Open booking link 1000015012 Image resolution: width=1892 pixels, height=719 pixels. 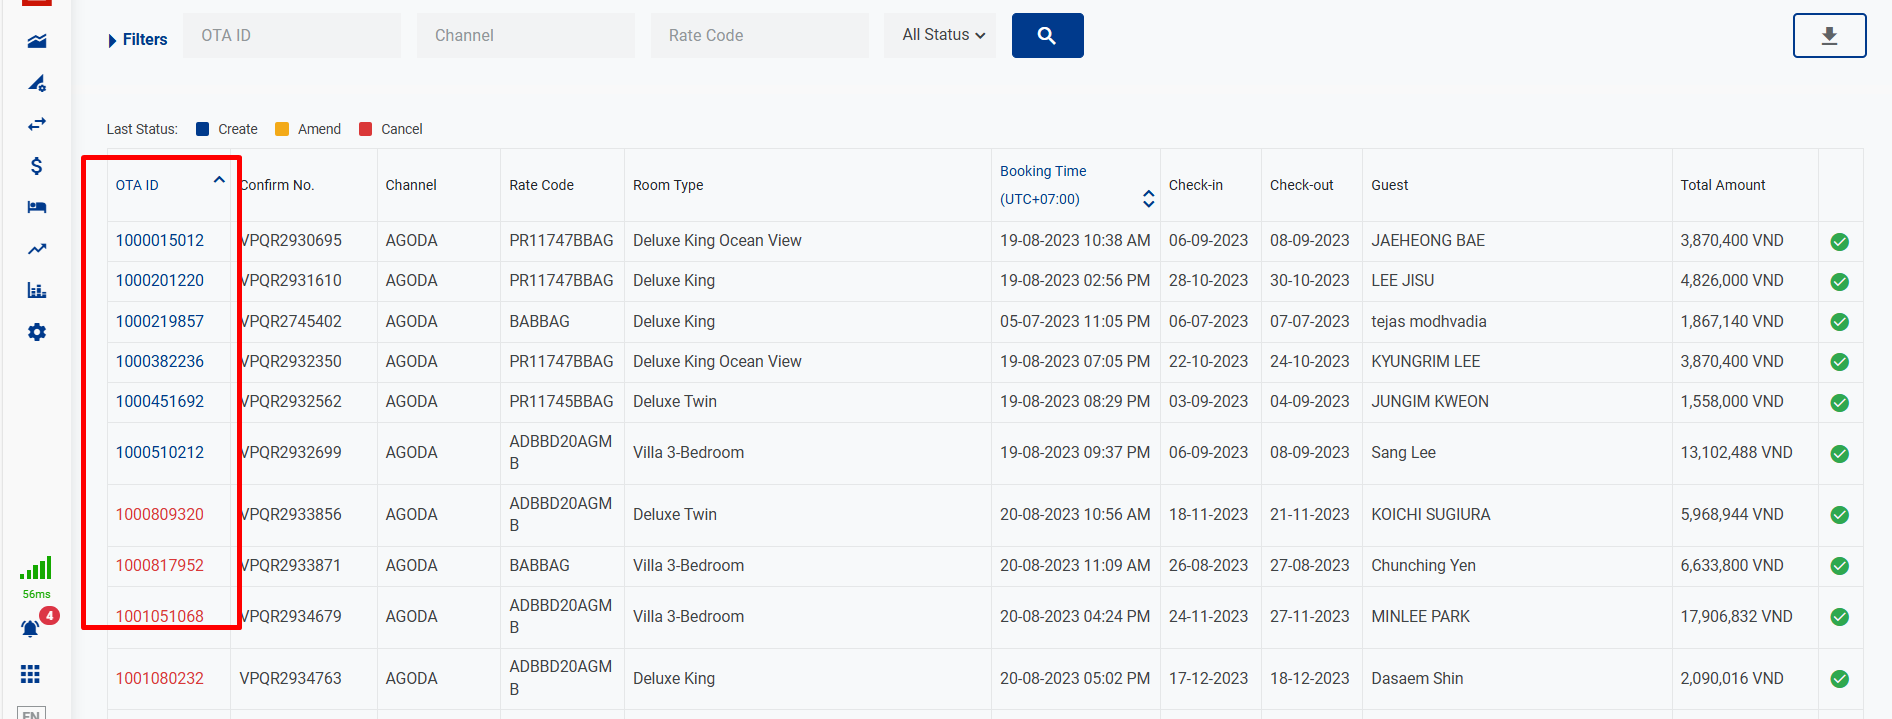coord(160,241)
